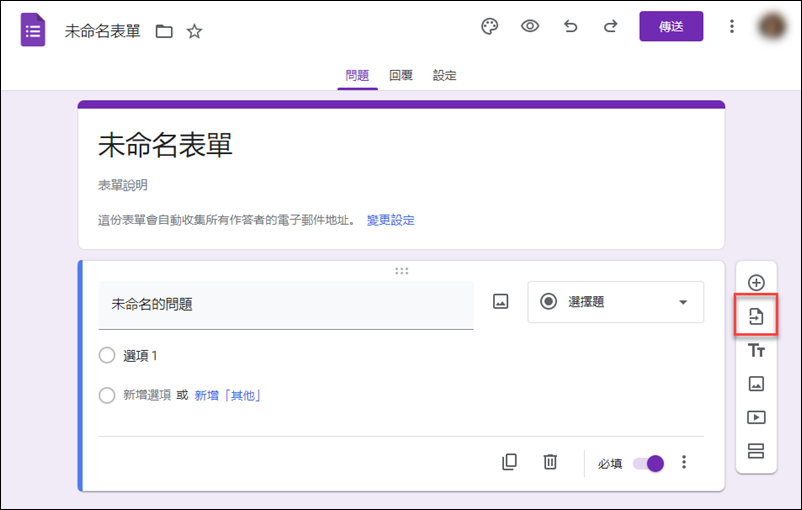Image resolution: width=802 pixels, height=510 pixels.
Task: Click the duplicate question icon
Action: point(509,462)
